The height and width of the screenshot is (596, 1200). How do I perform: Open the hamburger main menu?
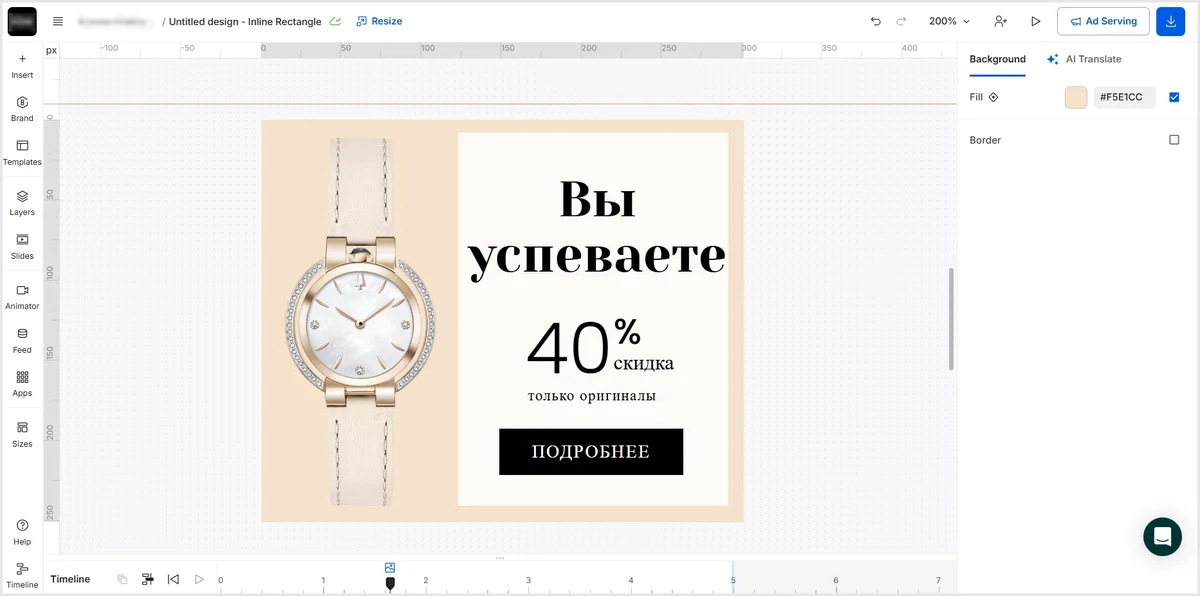pos(58,21)
